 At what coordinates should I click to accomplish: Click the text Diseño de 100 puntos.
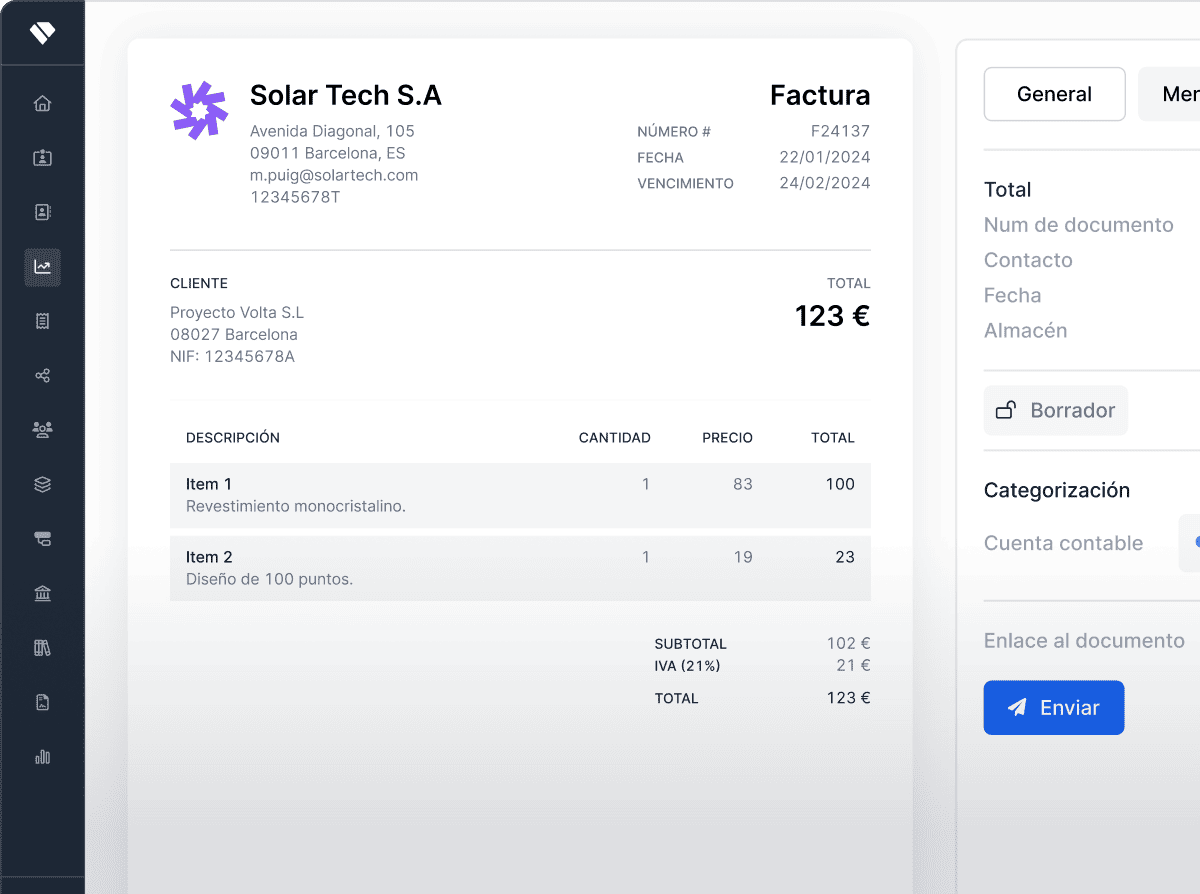(269, 579)
